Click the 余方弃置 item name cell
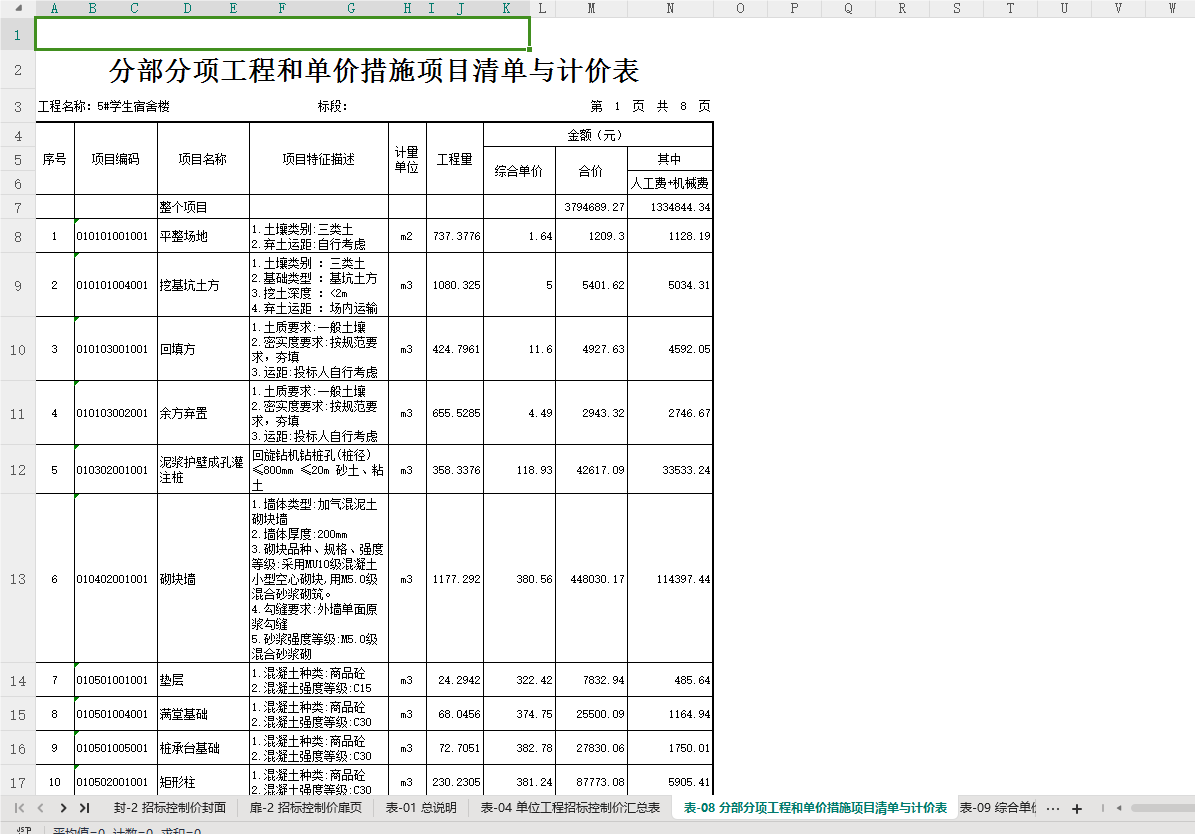This screenshot has height=834, width=1195. click(x=203, y=413)
